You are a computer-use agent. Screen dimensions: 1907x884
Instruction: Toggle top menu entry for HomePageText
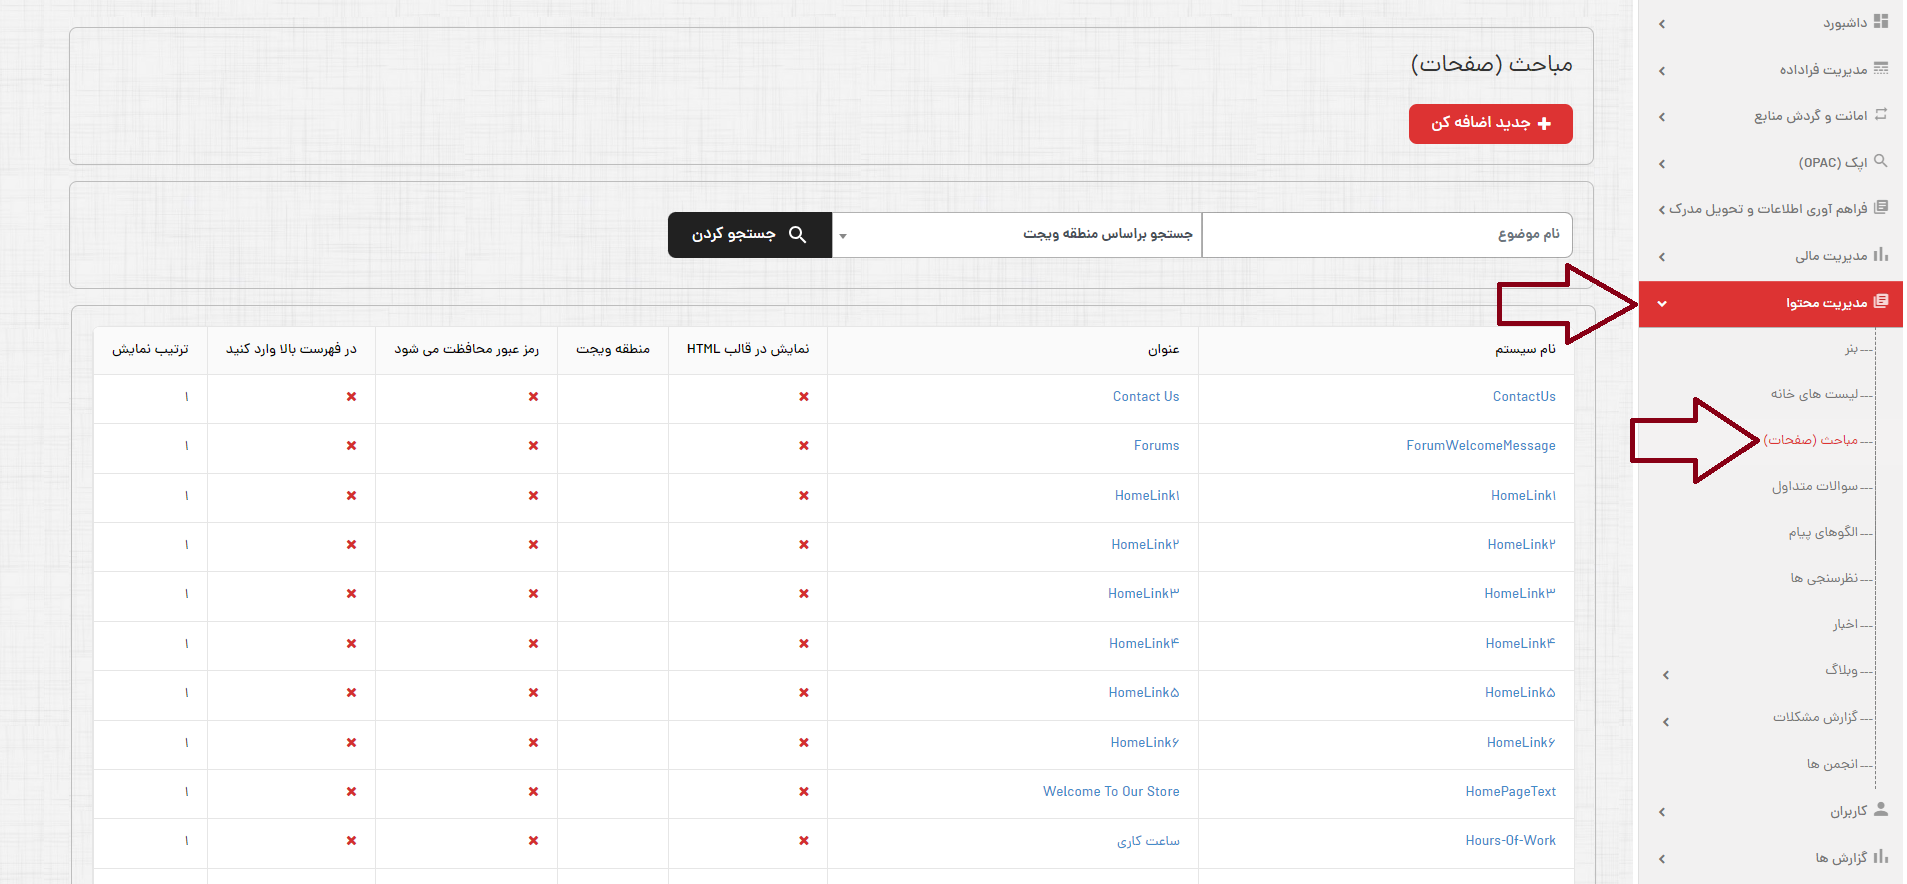(351, 792)
